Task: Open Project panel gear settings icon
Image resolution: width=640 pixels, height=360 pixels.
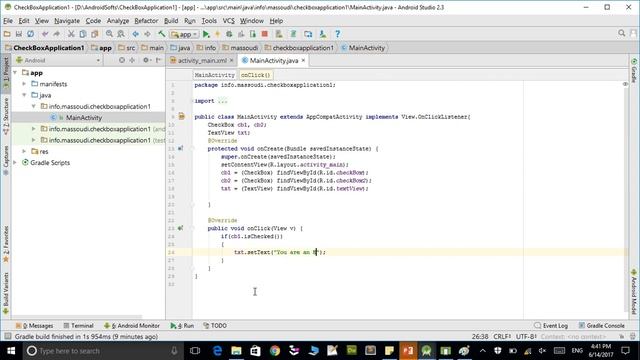Action: click(146, 60)
